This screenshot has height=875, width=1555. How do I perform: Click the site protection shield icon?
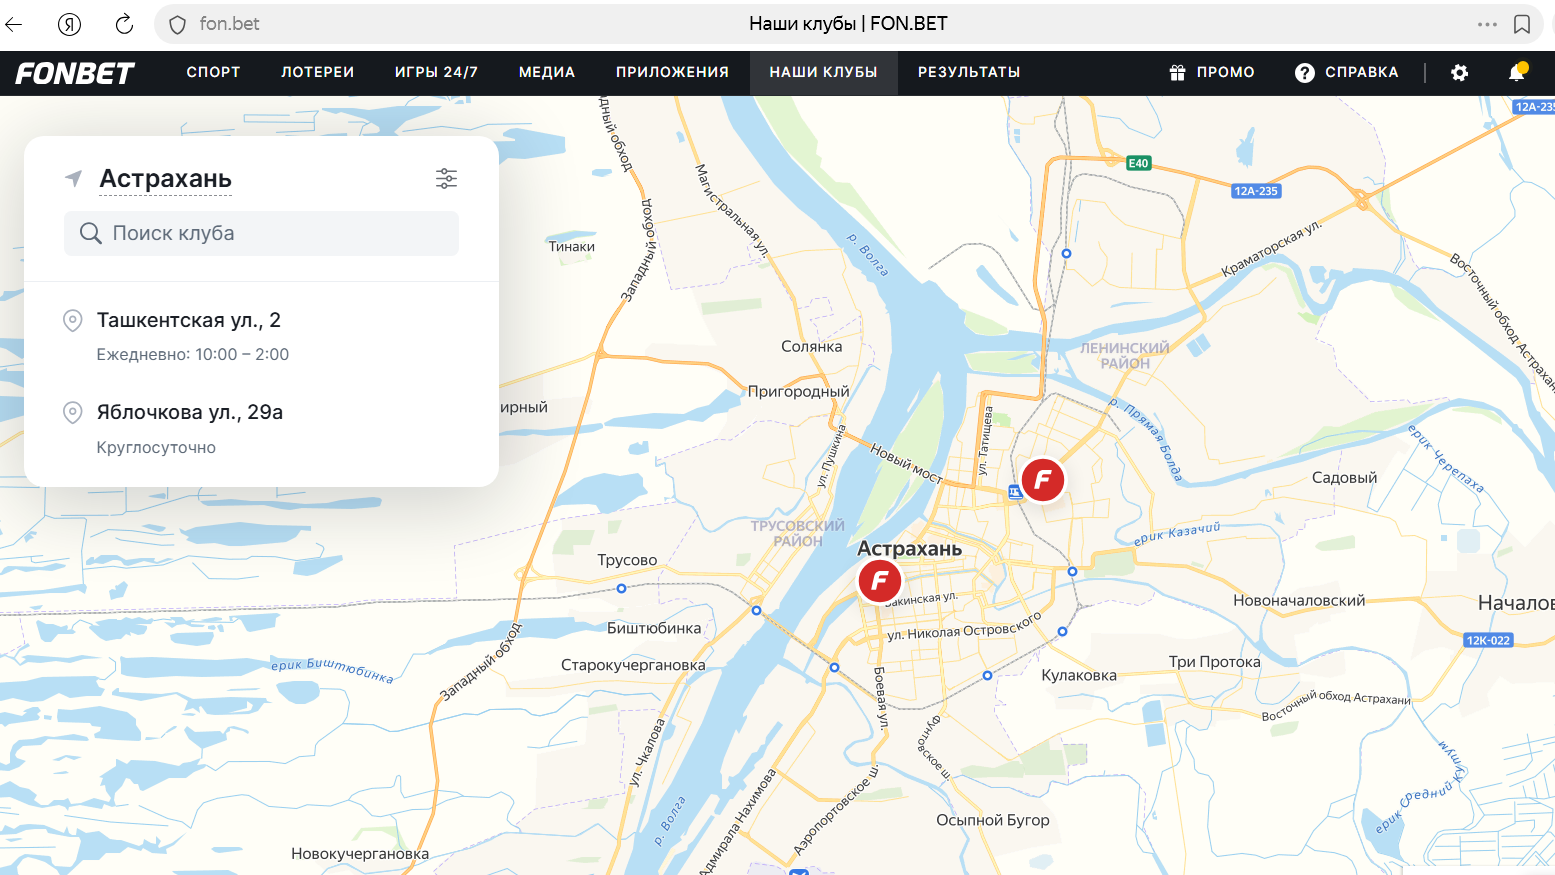pyautogui.click(x=177, y=24)
